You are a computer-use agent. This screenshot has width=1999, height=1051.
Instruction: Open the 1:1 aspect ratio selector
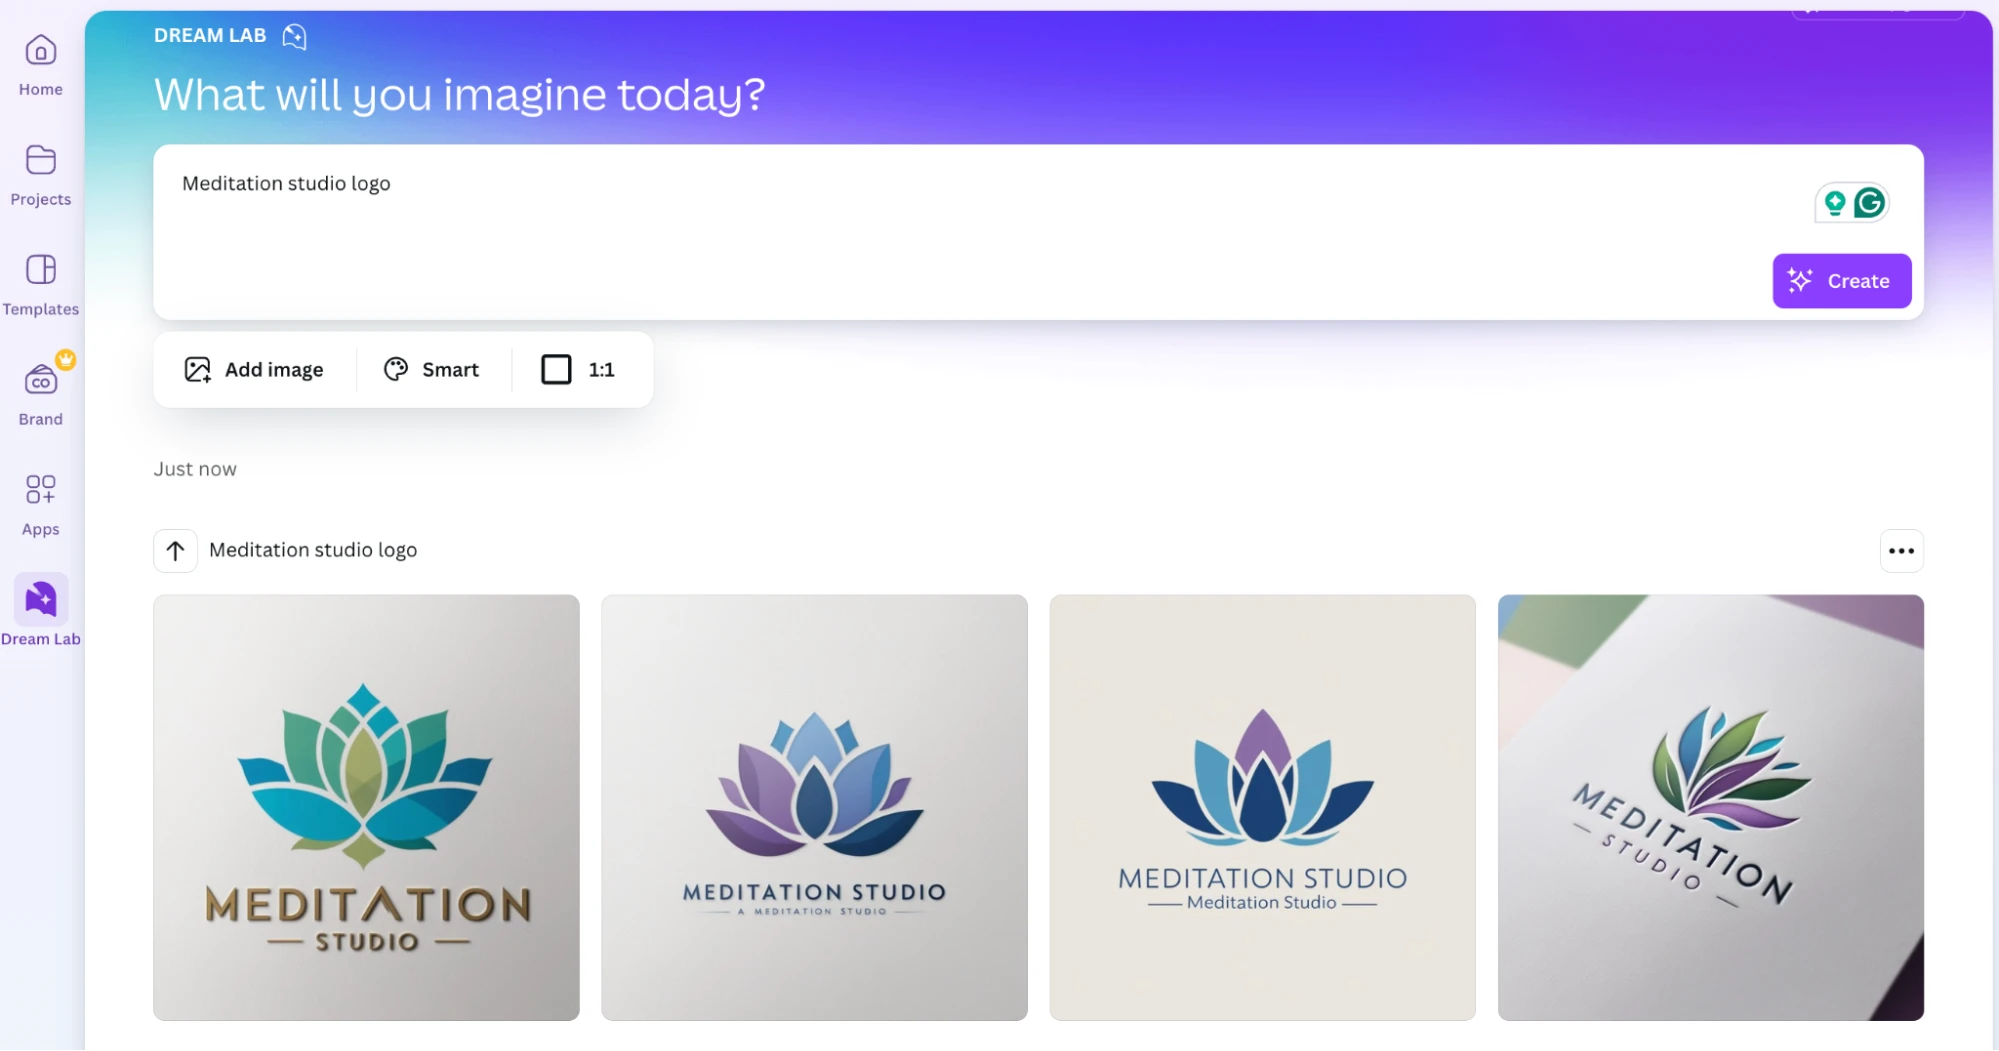pyautogui.click(x=578, y=370)
